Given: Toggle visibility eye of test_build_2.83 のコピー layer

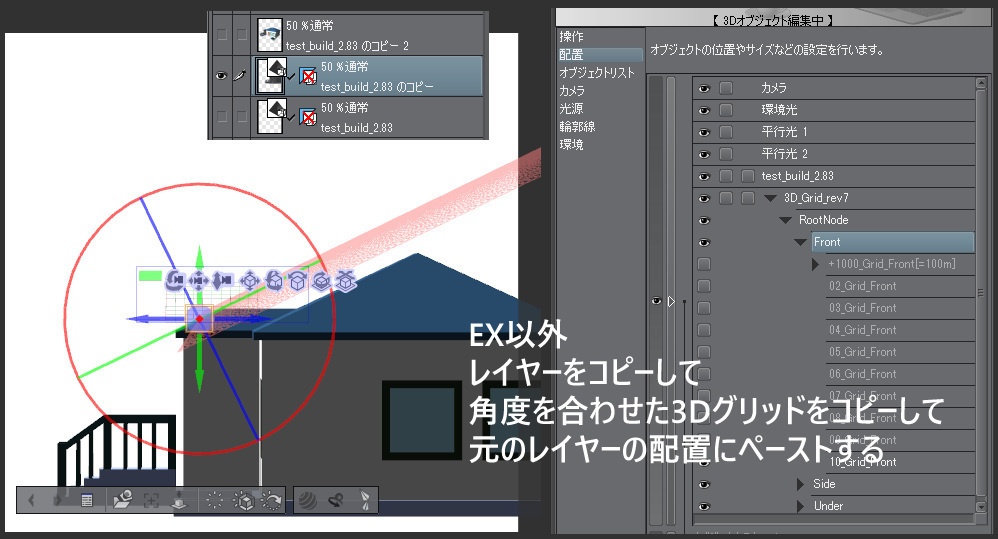Looking at the screenshot, I should [x=221, y=76].
